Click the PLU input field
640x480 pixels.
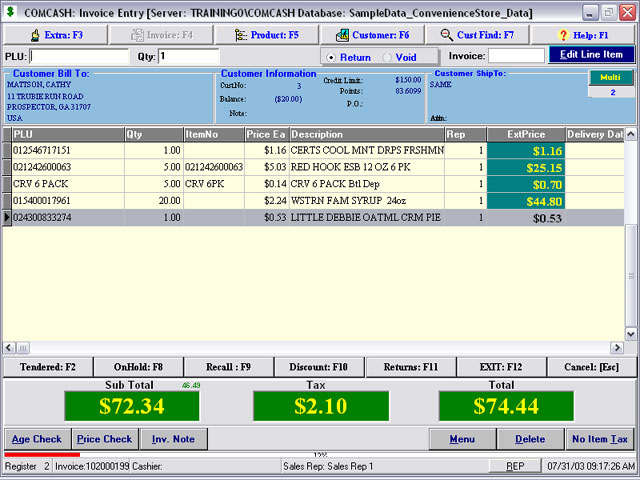[x=79, y=56]
